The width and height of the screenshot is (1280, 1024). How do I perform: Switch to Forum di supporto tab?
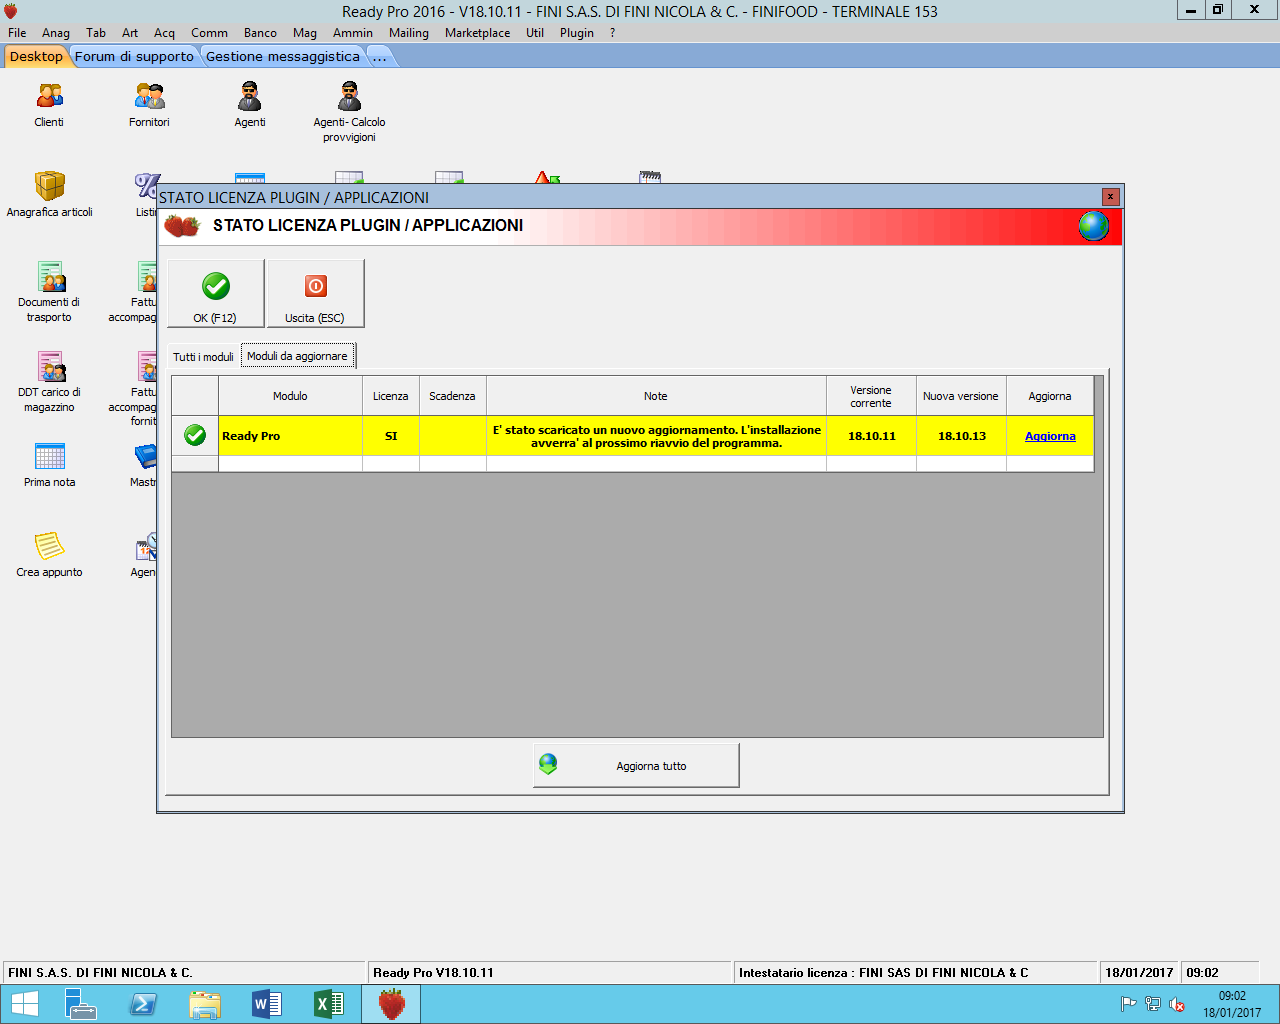[x=134, y=57]
